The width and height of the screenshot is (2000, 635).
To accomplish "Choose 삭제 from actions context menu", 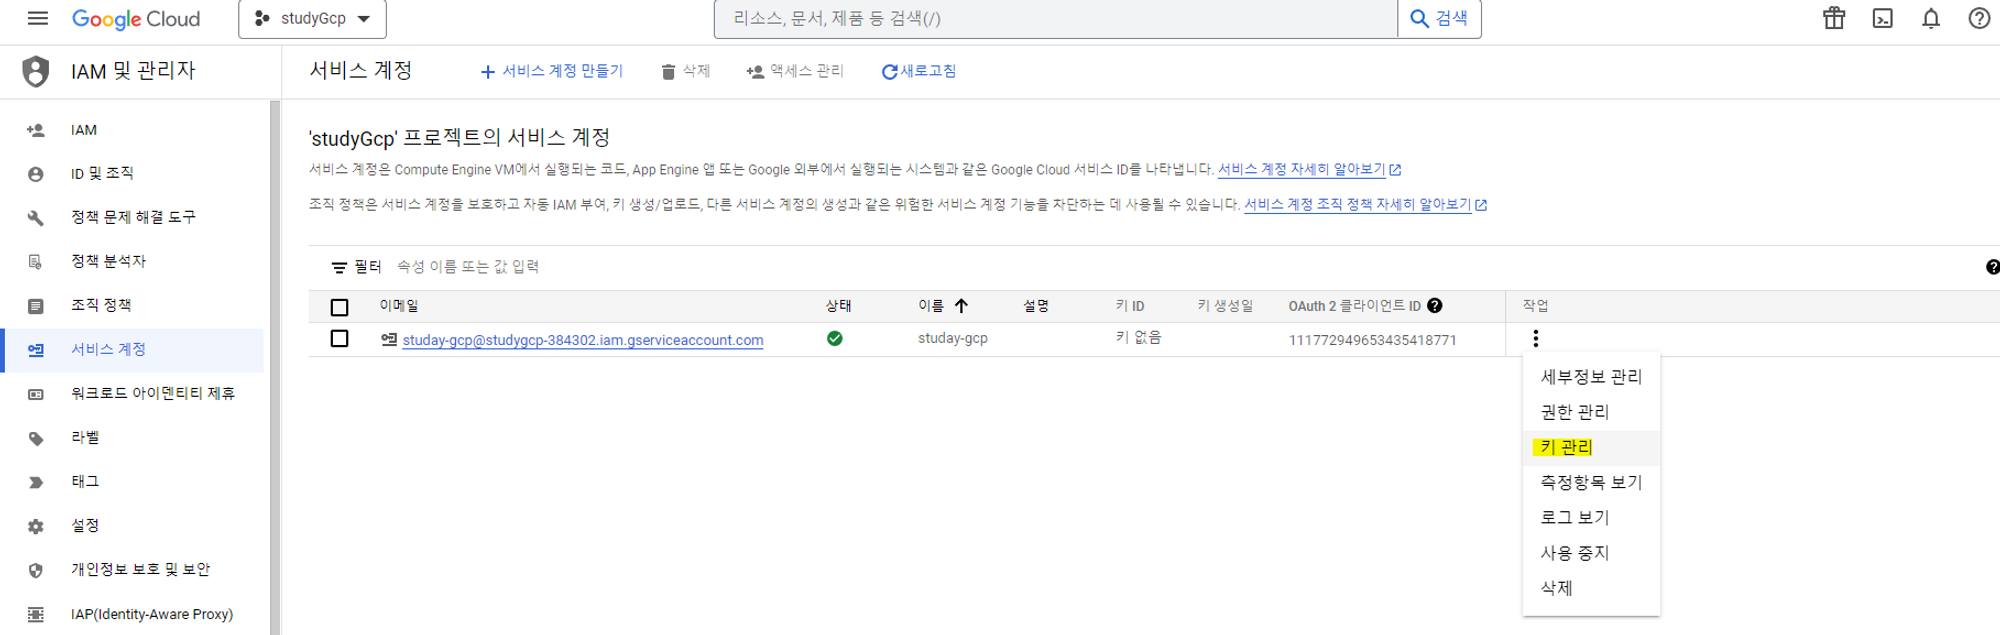I will 1591,588.
